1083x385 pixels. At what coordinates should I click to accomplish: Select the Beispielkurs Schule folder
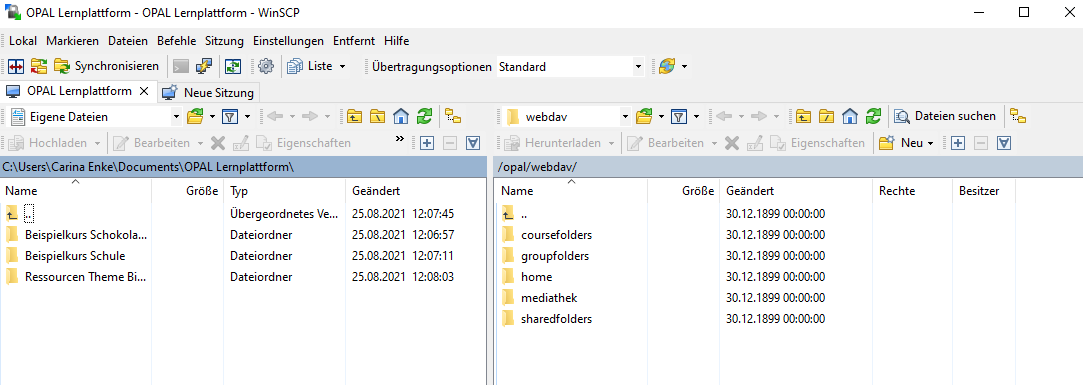coord(66,256)
